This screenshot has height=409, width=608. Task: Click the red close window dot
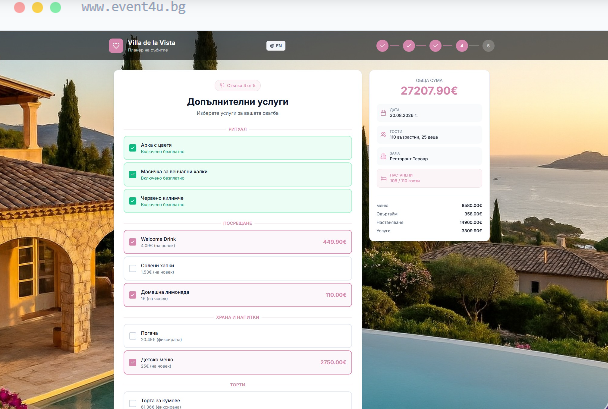pos(19,7)
